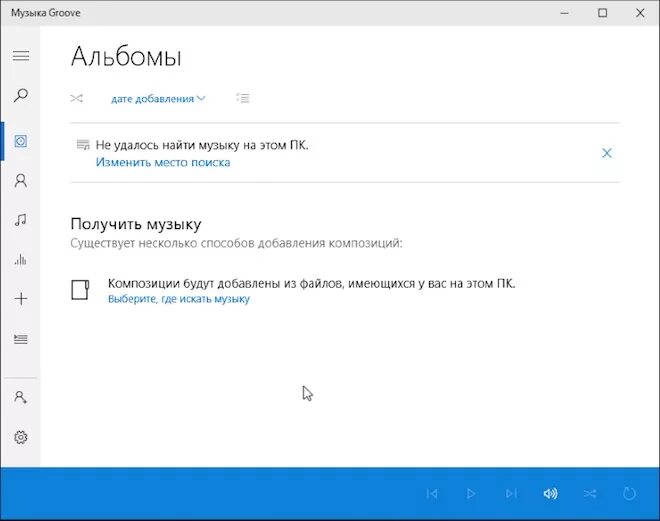Open the Songs music note icon

(21, 219)
